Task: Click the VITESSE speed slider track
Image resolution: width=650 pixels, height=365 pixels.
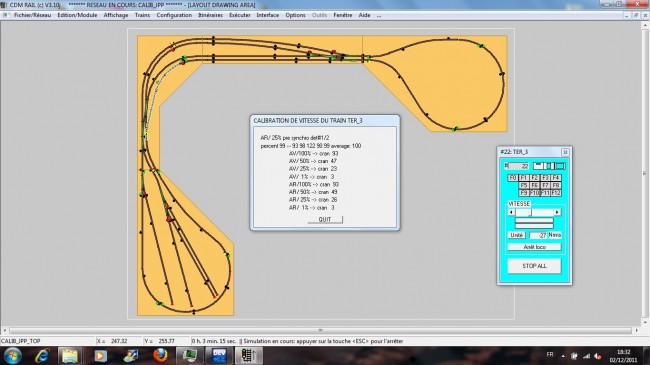Action: (x=534, y=212)
